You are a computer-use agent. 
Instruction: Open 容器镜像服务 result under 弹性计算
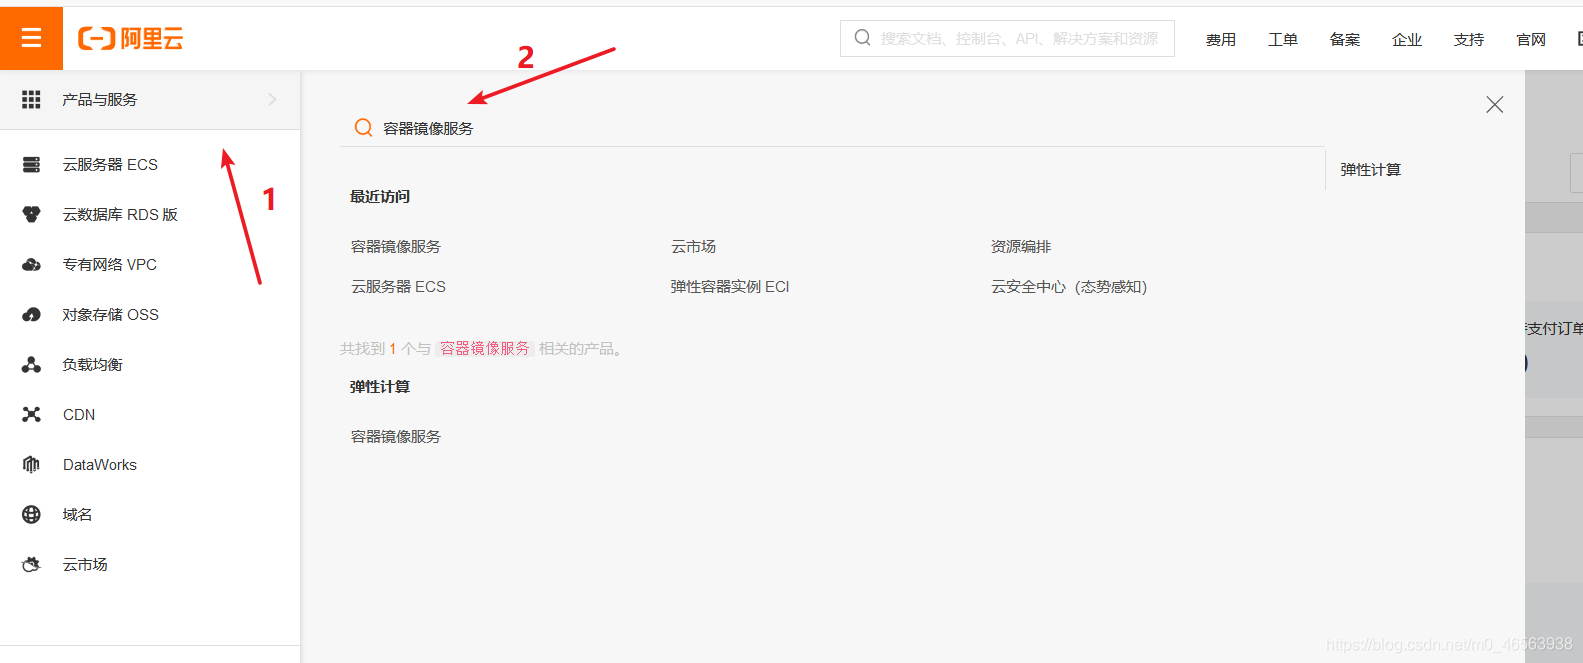396,436
